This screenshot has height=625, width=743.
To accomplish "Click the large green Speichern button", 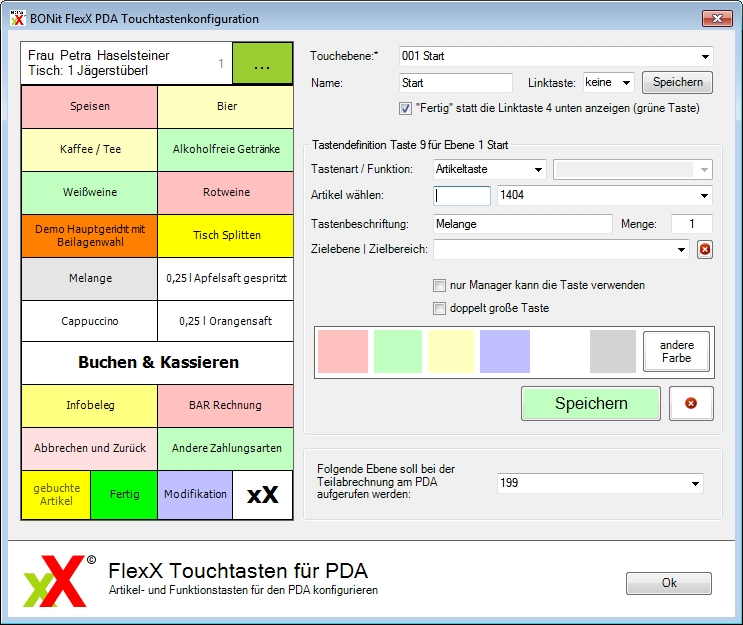I will [590, 404].
